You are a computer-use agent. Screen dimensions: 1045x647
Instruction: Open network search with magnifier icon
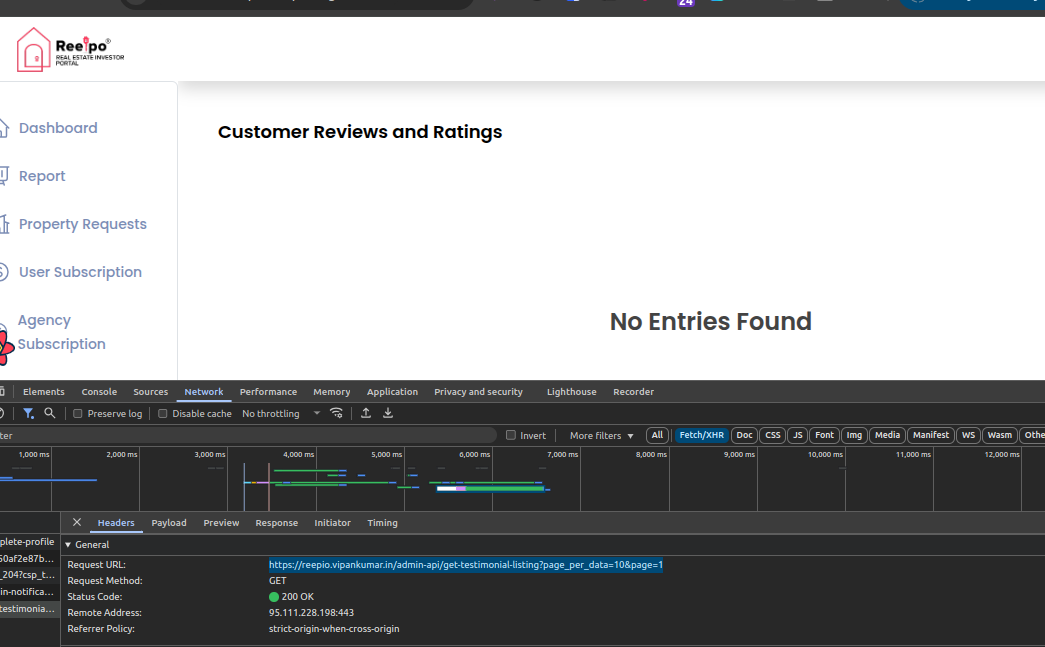49,413
